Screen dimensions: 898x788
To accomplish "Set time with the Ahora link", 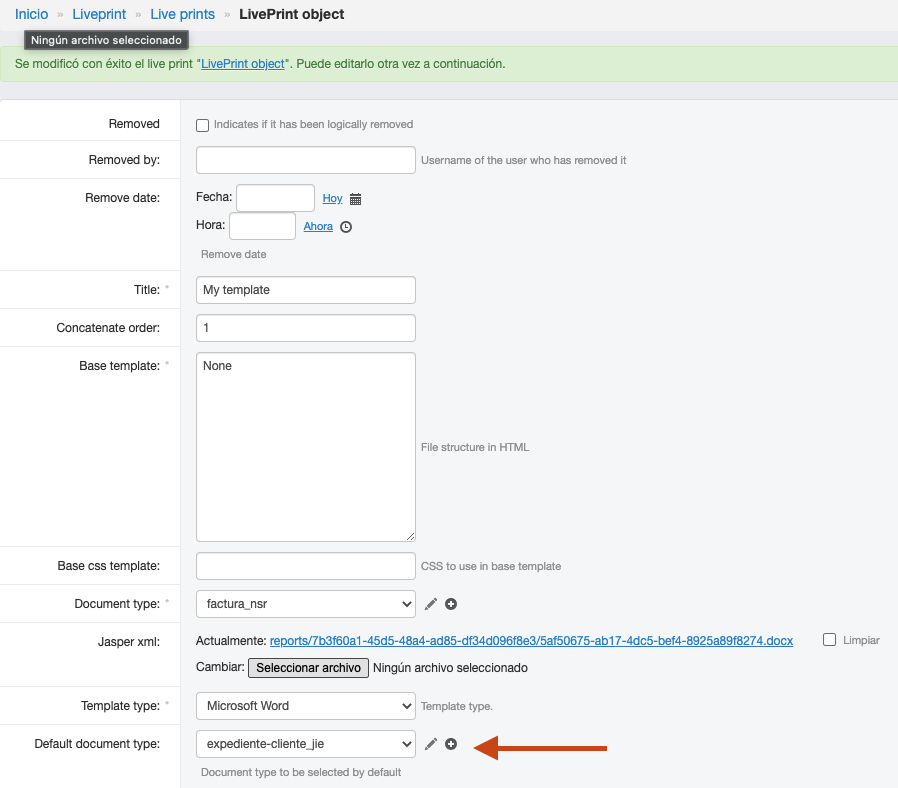I will tap(318, 226).
